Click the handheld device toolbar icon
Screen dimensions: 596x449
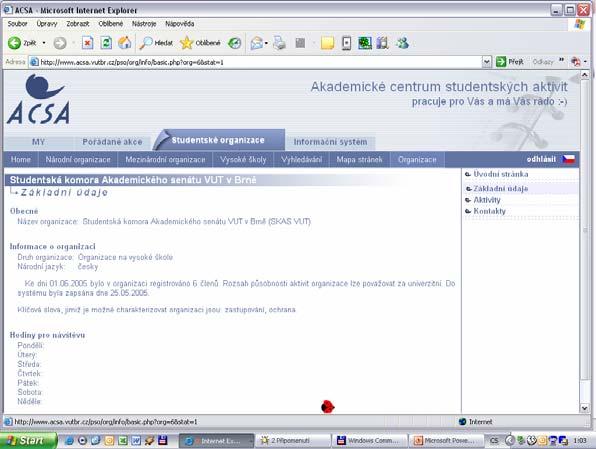pyautogui.click(x=346, y=43)
